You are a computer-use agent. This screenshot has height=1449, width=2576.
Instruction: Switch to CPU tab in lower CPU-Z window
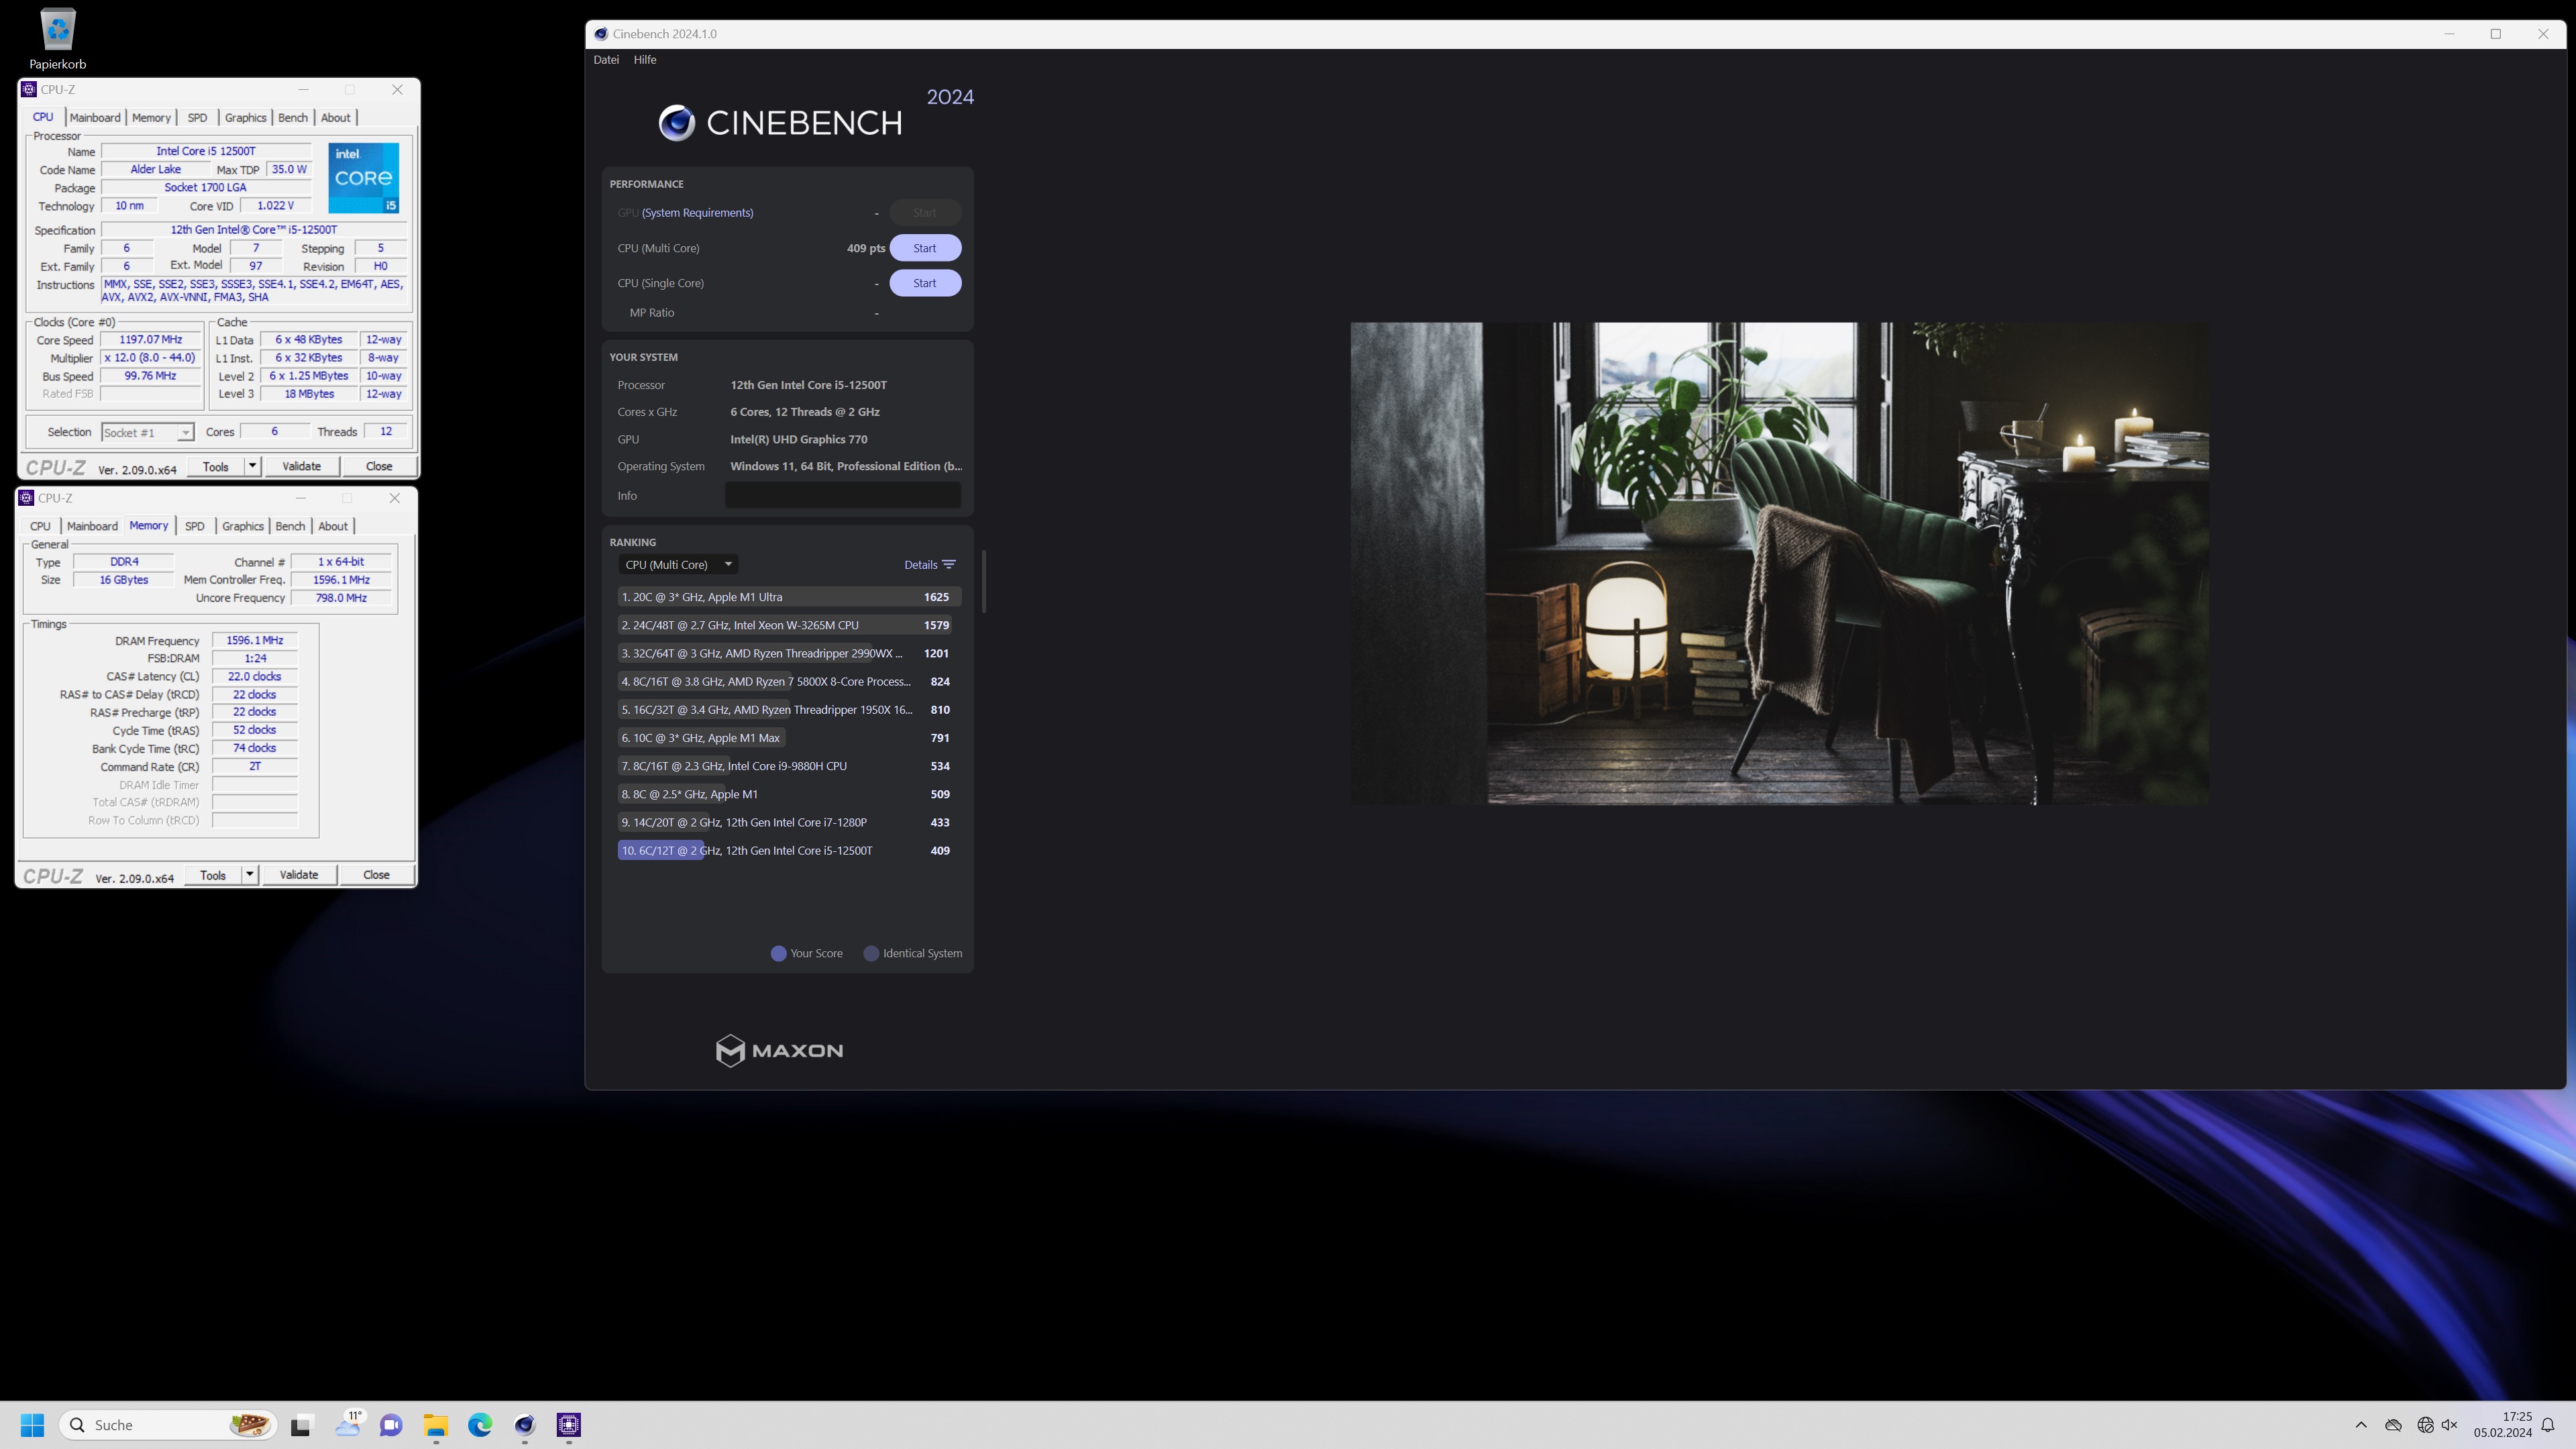(x=40, y=526)
